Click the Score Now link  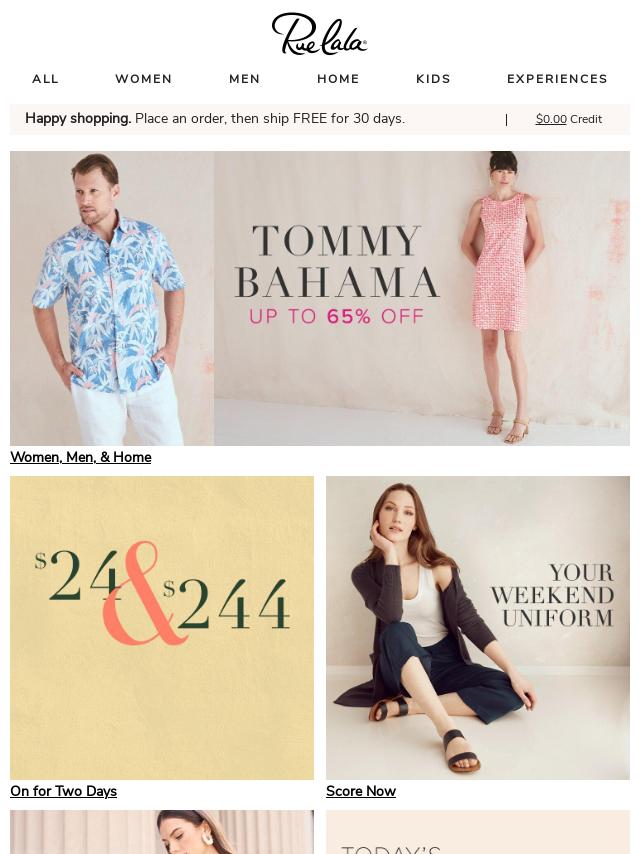click(361, 791)
